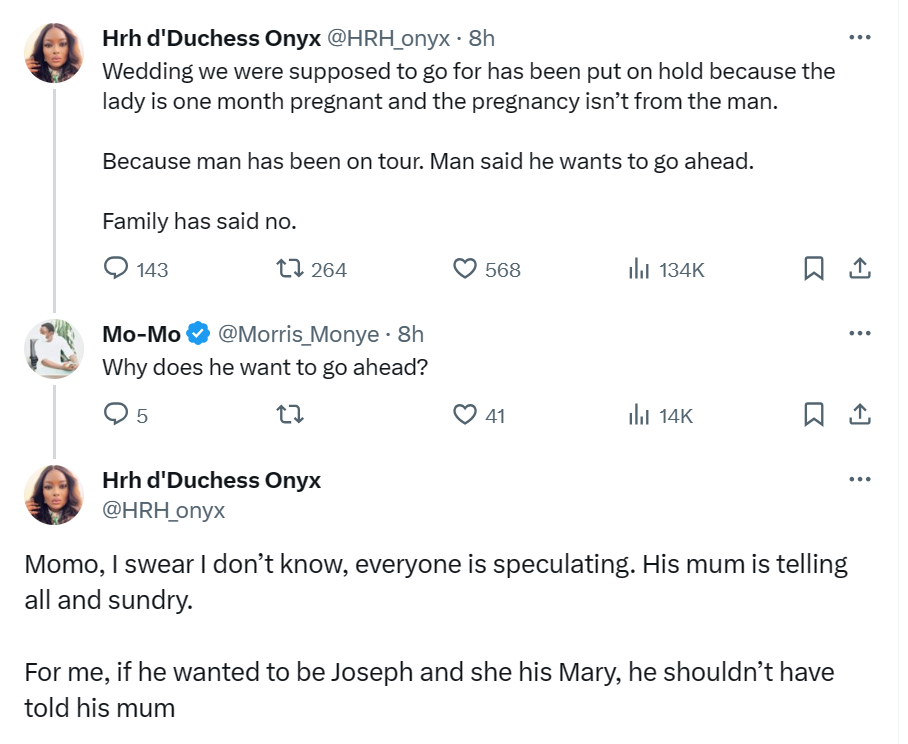Bookmark the wedding on hold tweet
The image size is (908, 744).
pos(814,269)
